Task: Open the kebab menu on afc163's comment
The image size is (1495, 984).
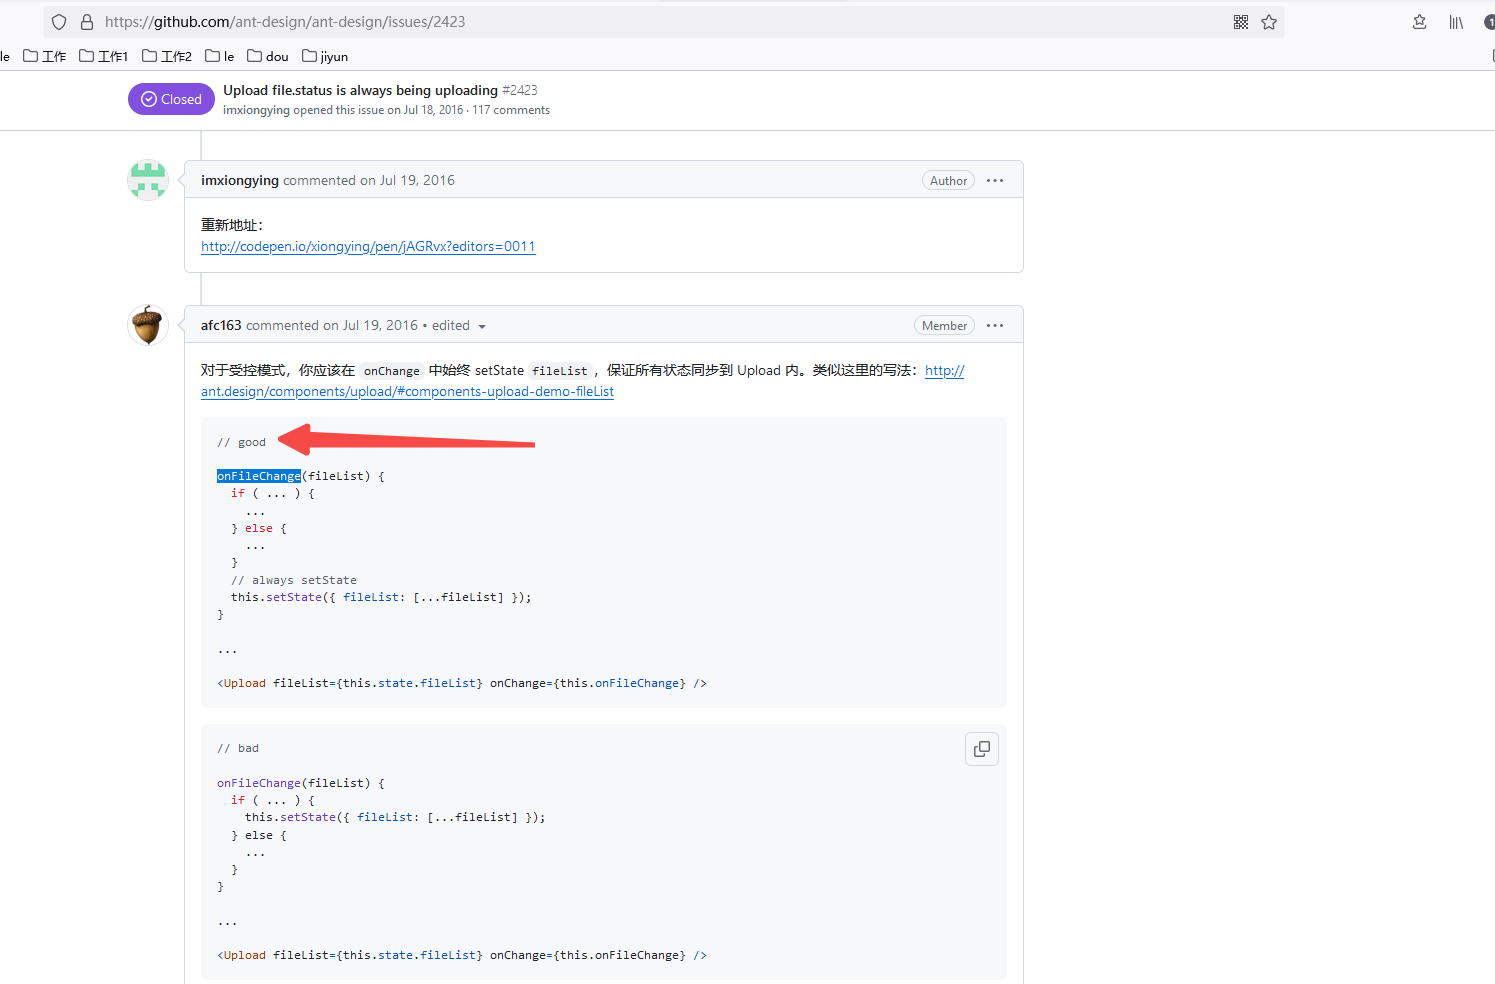Action: pos(994,325)
